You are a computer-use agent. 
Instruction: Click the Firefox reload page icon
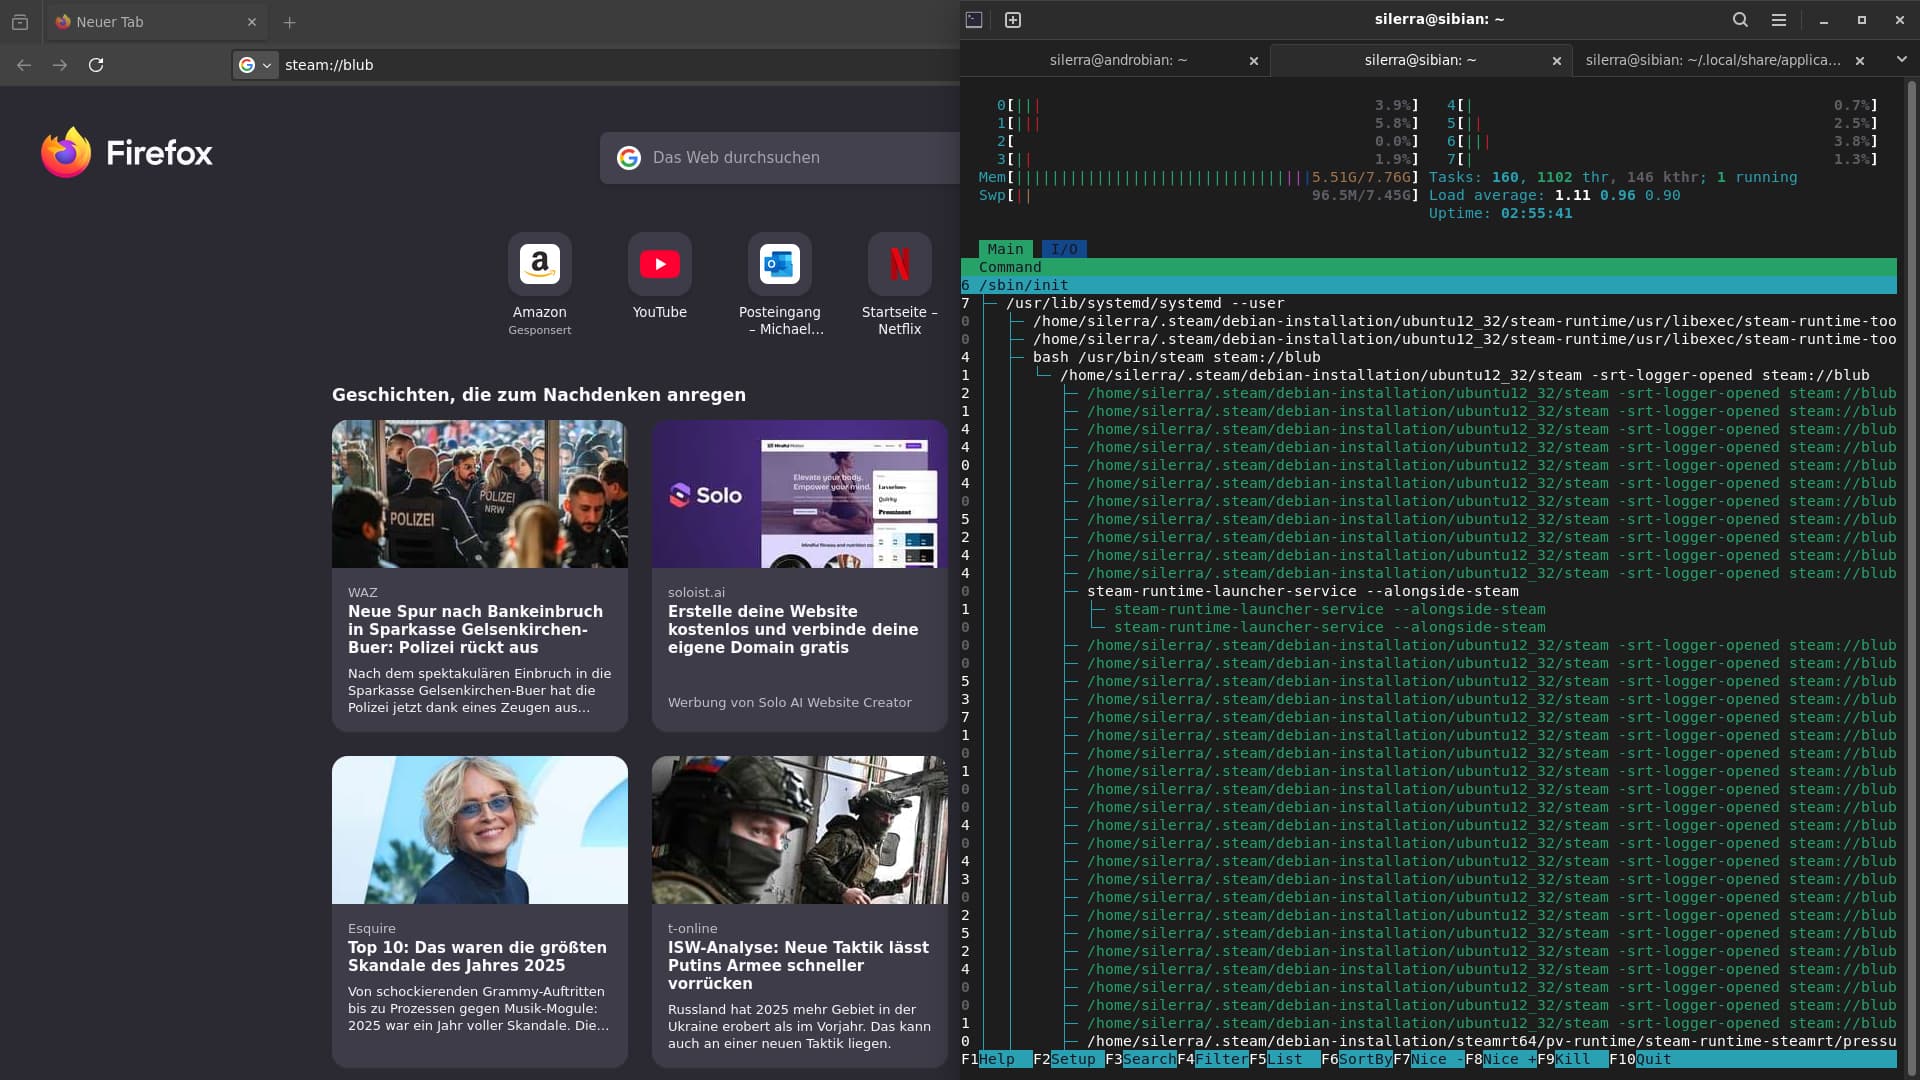96,65
